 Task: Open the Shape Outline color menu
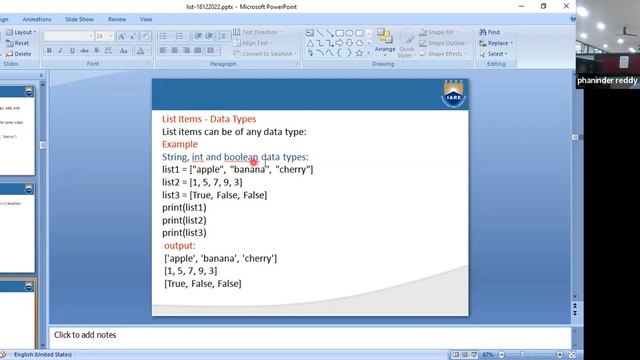(444, 43)
